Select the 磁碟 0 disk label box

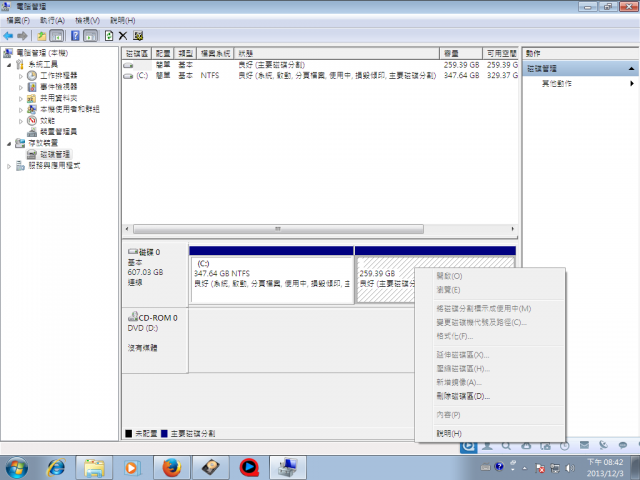point(155,275)
